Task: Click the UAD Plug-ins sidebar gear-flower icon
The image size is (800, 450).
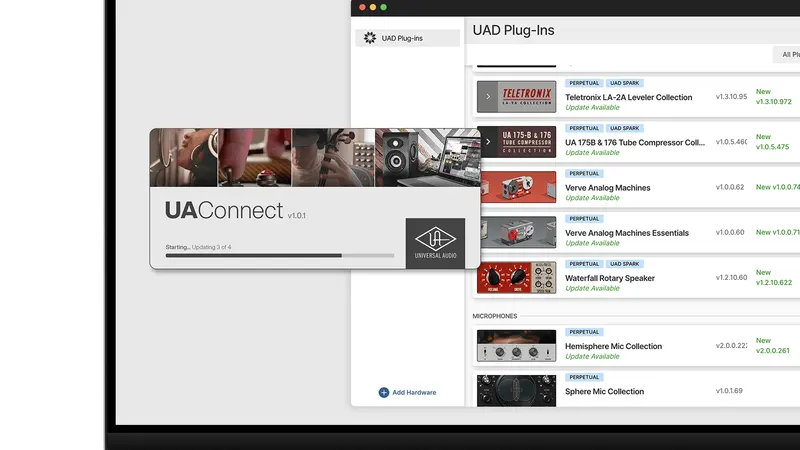Action: (370, 38)
